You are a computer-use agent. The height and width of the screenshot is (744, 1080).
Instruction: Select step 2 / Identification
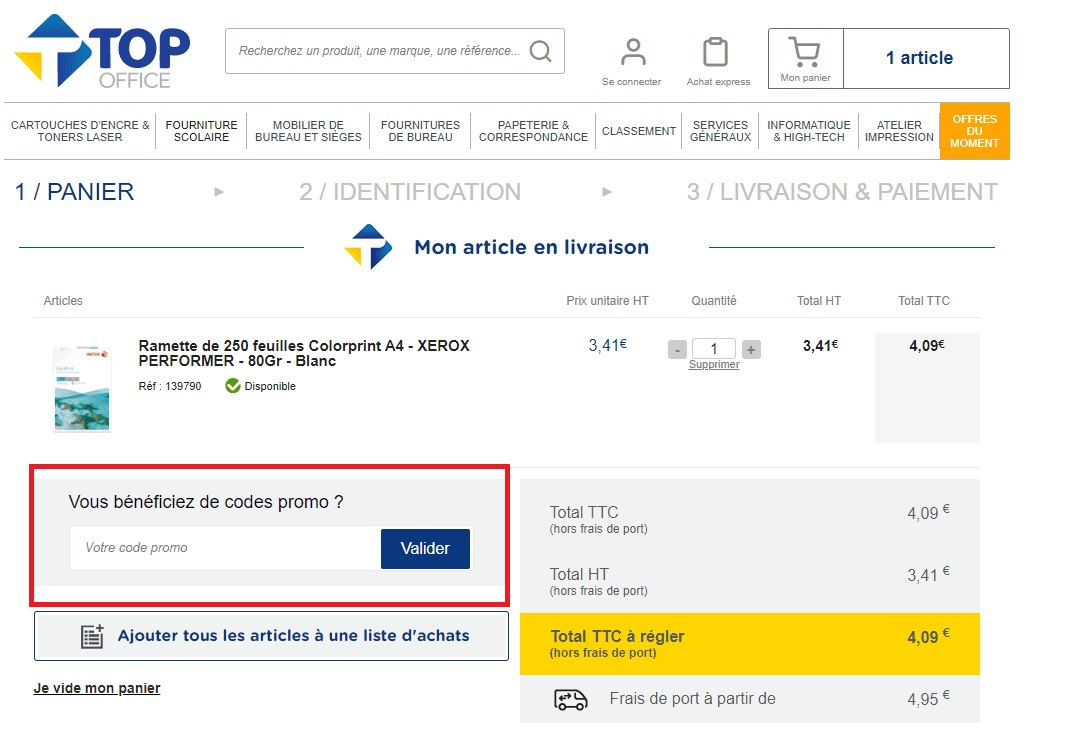[x=410, y=192]
